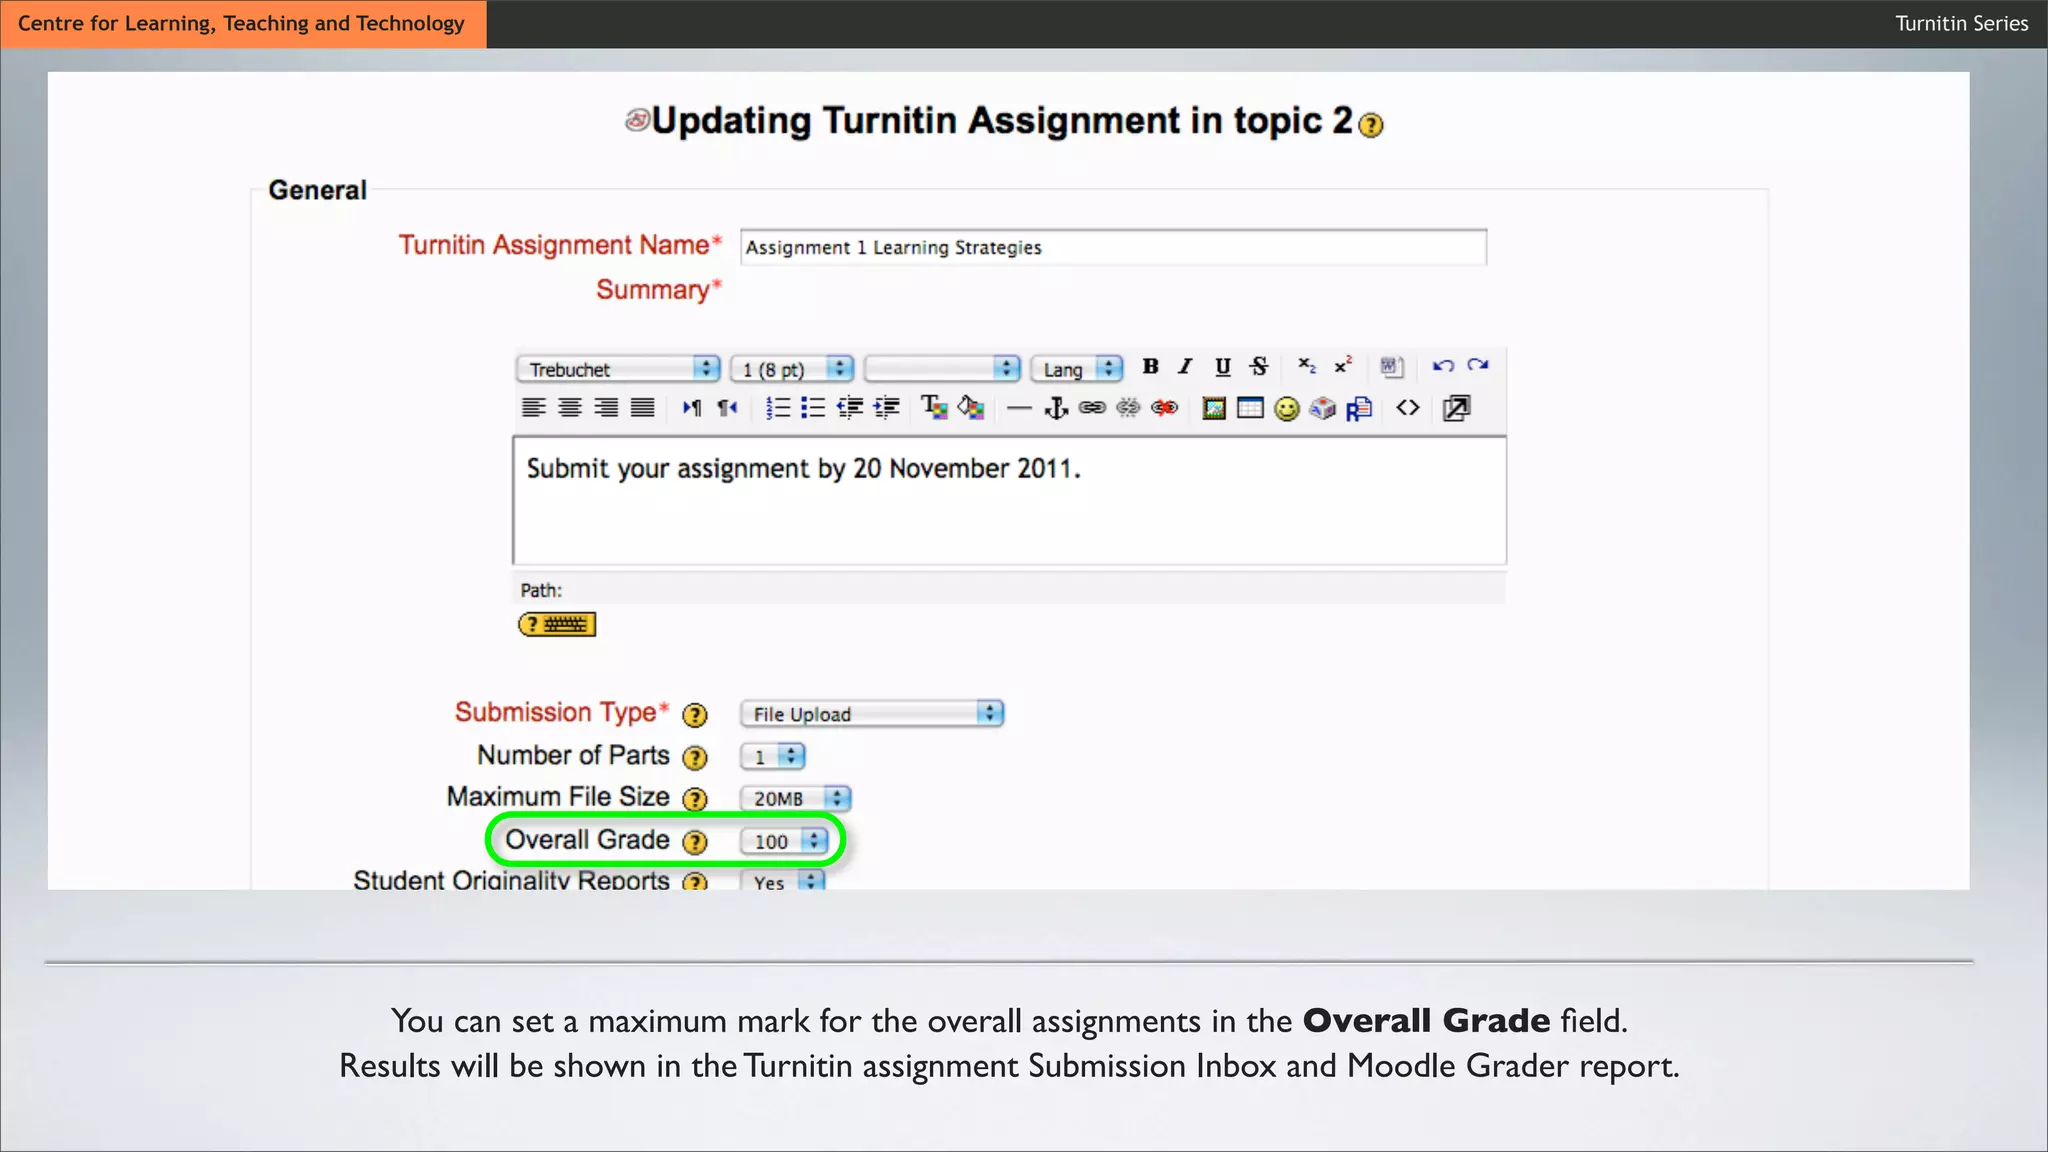Click the underline formatting icon
This screenshot has width=2048, height=1152.
[1222, 367]
